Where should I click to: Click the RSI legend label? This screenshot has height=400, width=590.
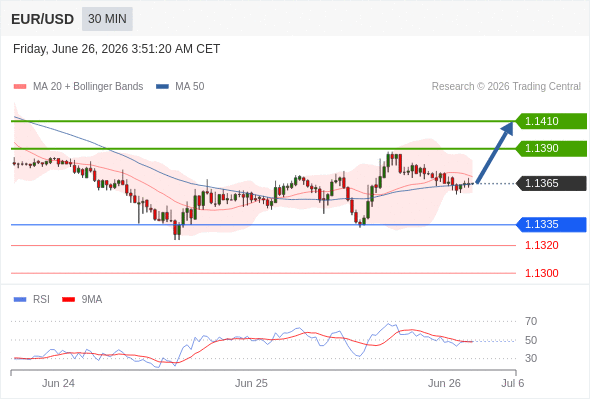point(41,300)
